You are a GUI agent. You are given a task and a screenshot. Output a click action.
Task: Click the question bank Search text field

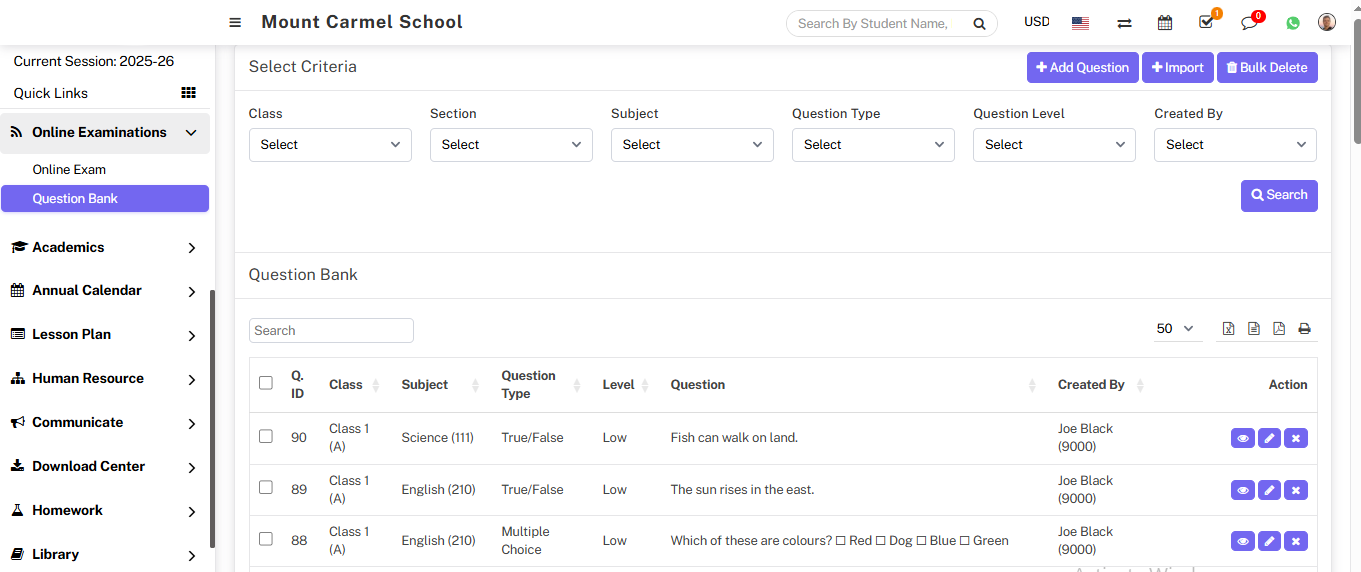click(331, 331)
